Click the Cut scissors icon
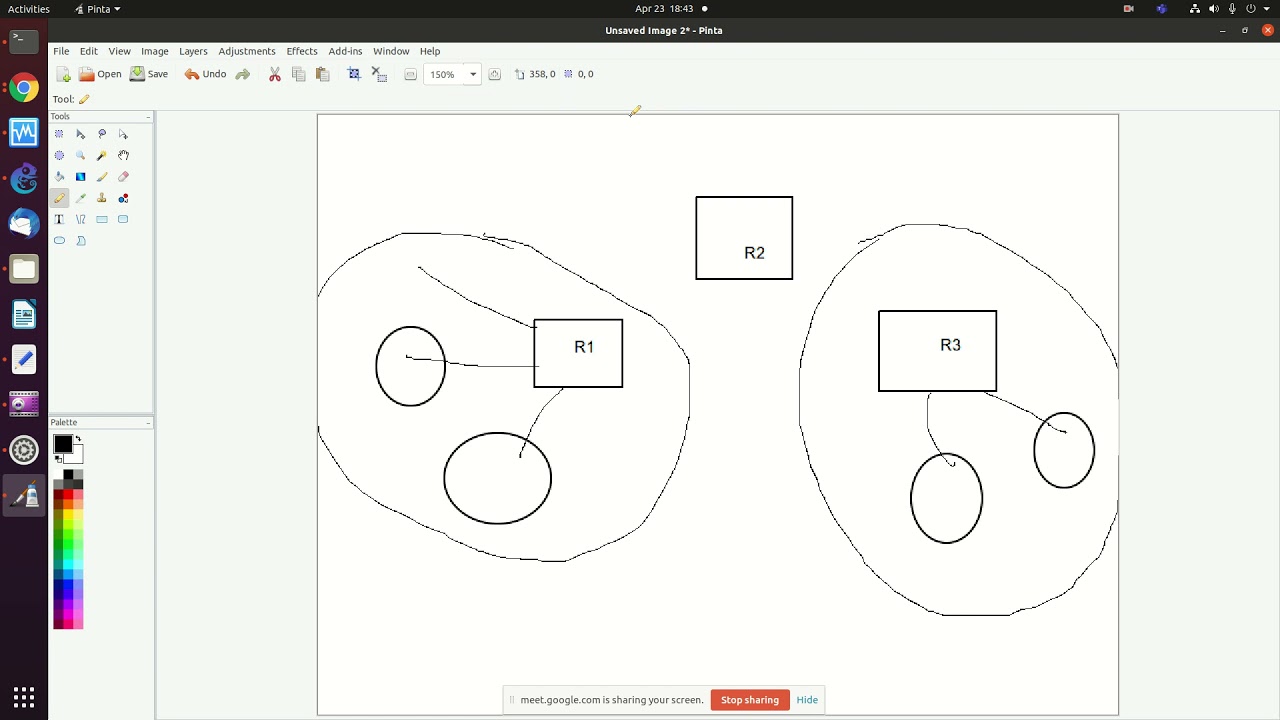1280x720 pixels. pos(275,74)
